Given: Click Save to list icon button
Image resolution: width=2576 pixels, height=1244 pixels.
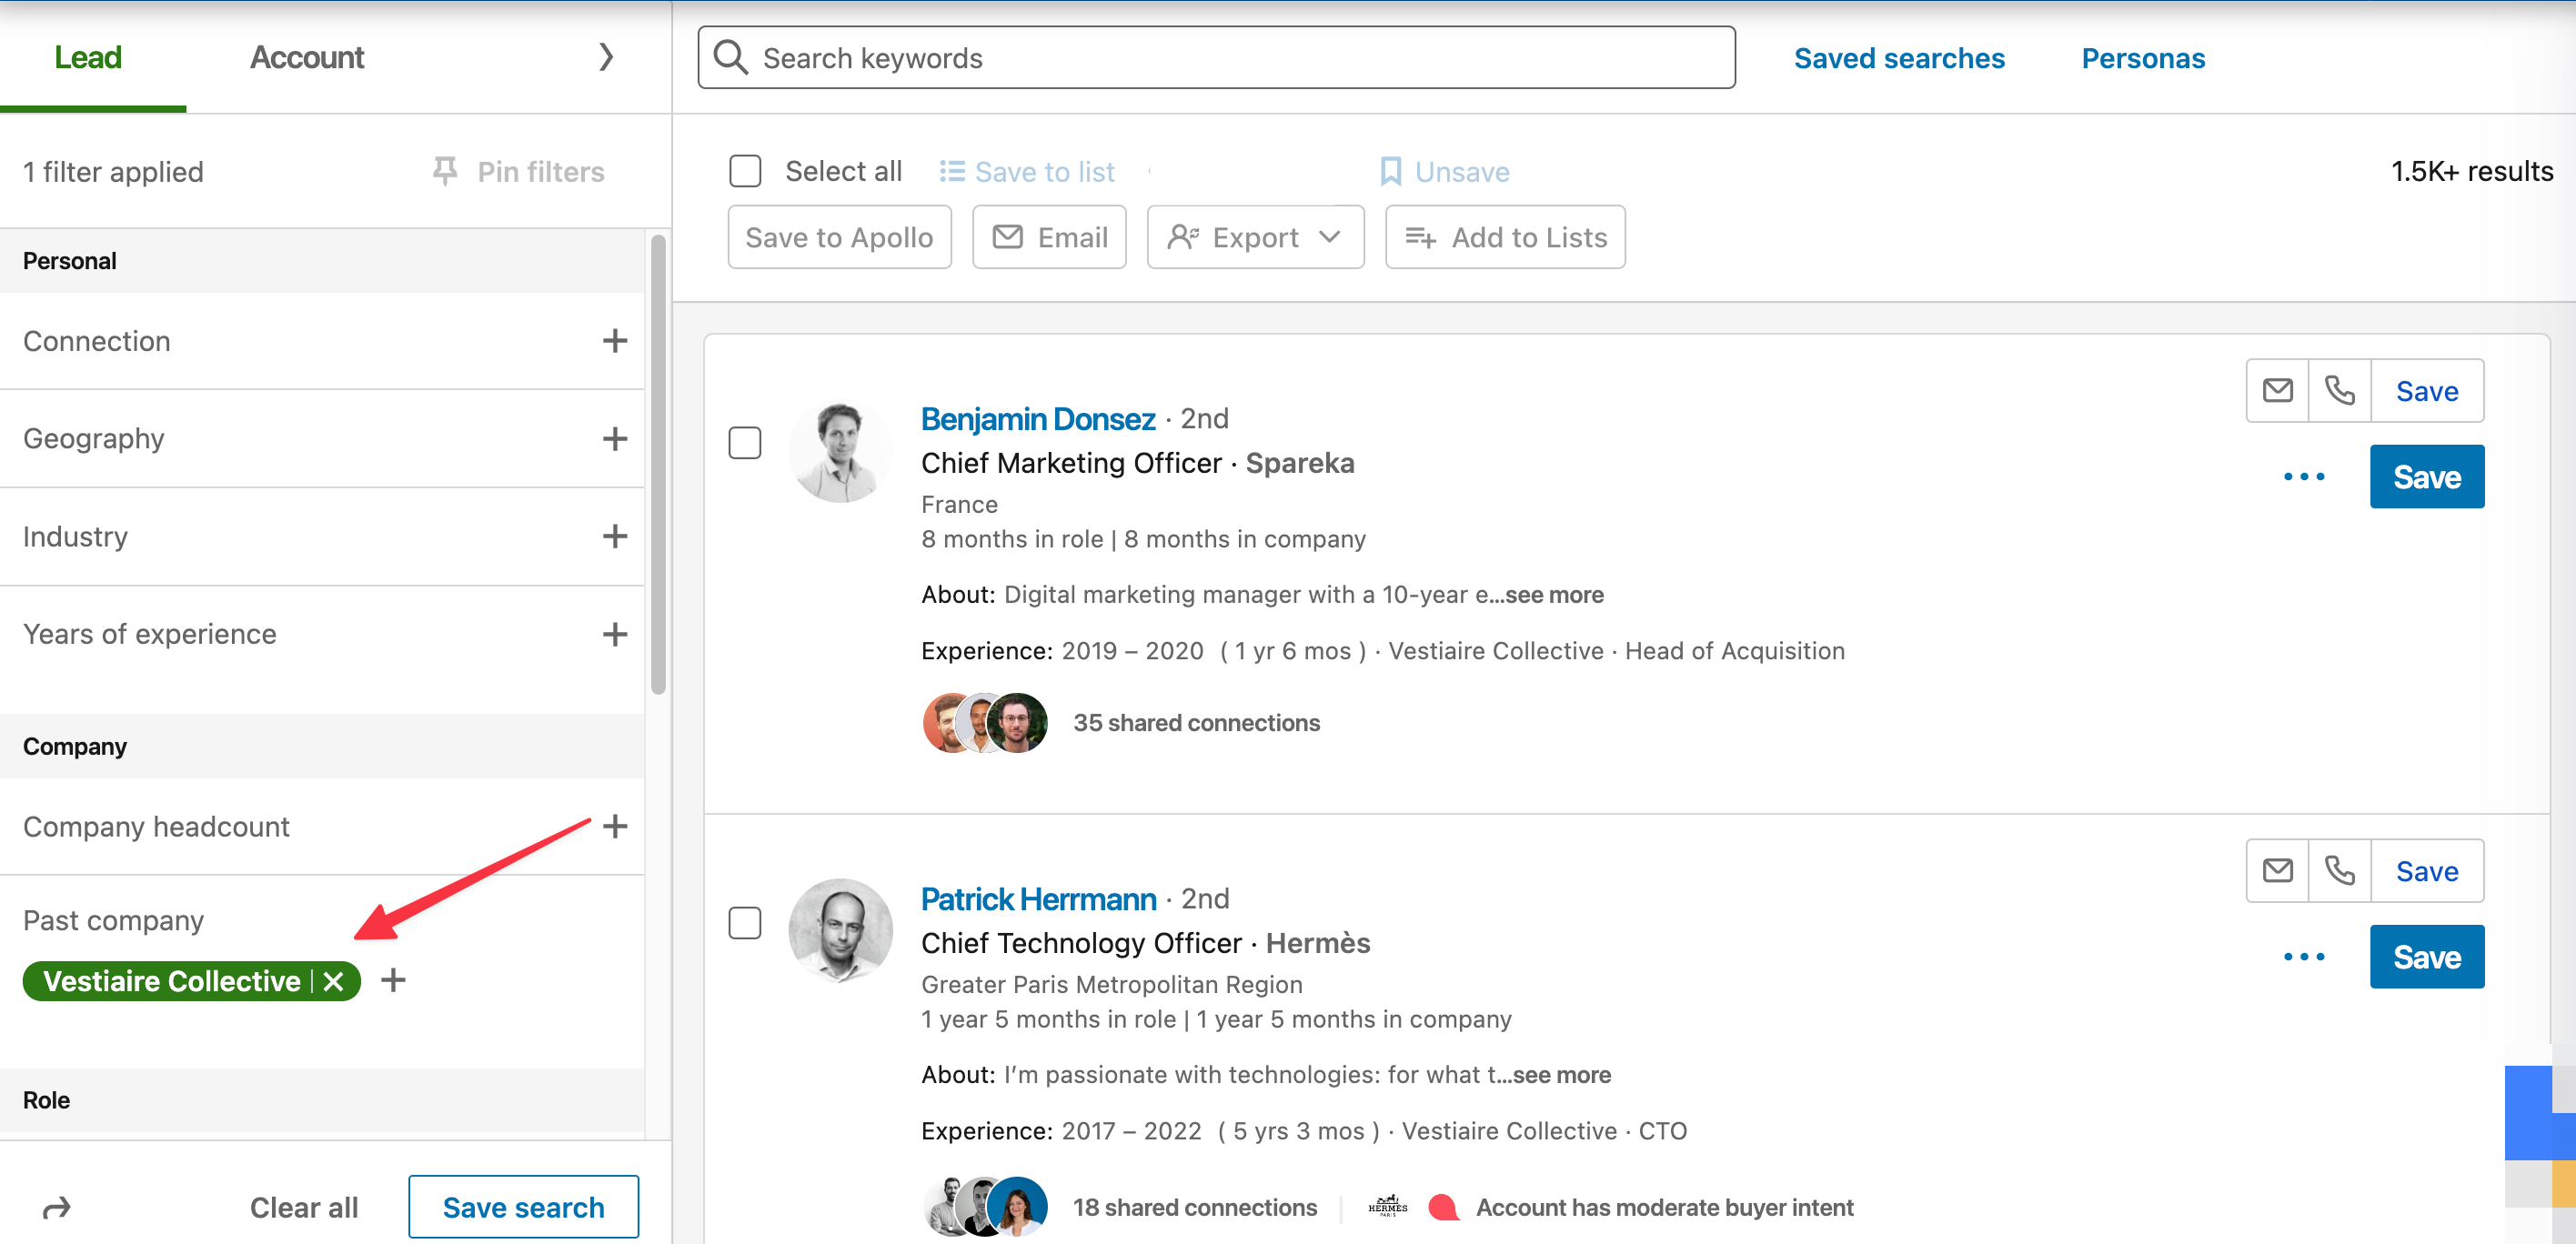Looking at the screenshot, I should pyautogui.click(x=1027, y=172).
